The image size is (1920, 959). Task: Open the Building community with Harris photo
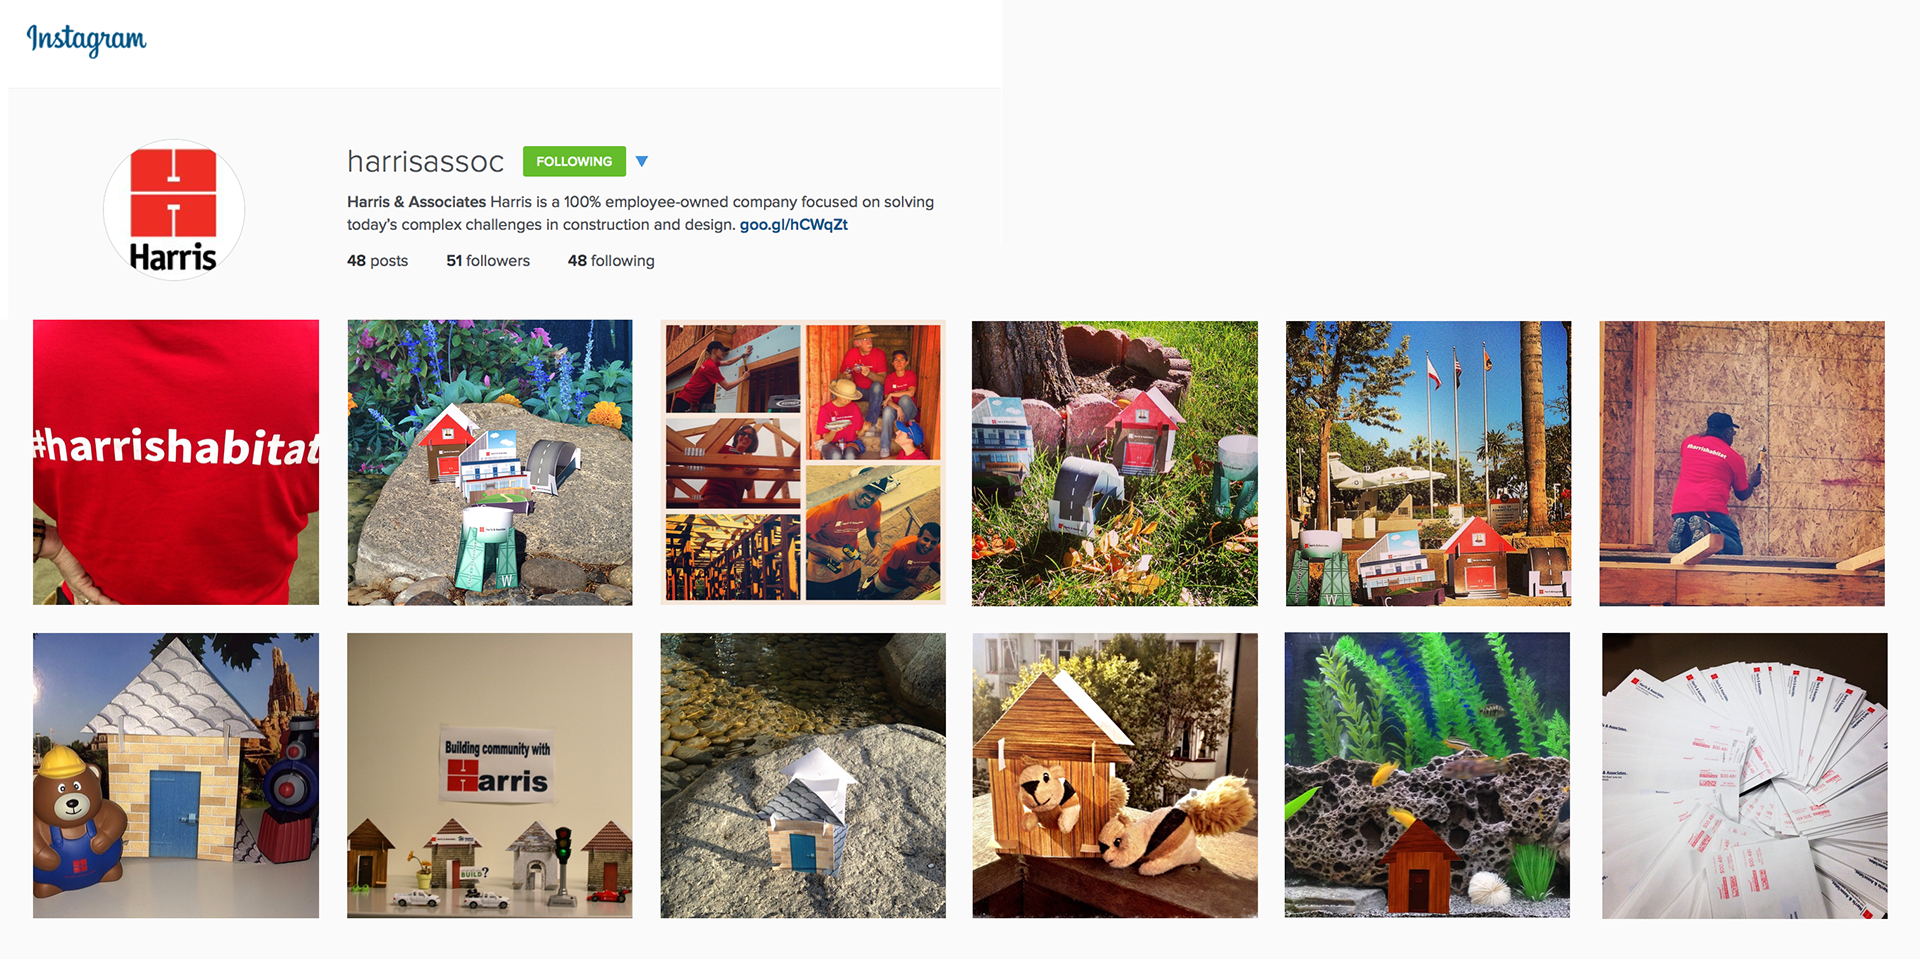(x=490, y=775)
